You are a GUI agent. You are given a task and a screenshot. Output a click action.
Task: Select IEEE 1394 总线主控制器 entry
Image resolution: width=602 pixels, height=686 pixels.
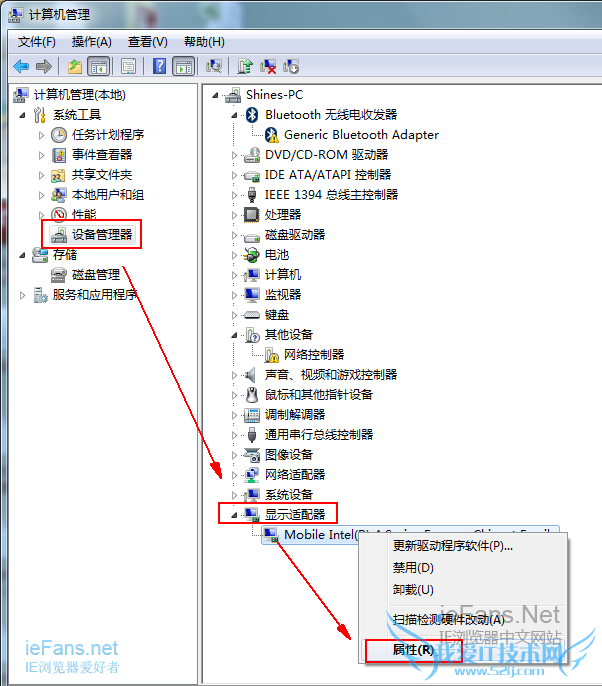pos(331,195)
